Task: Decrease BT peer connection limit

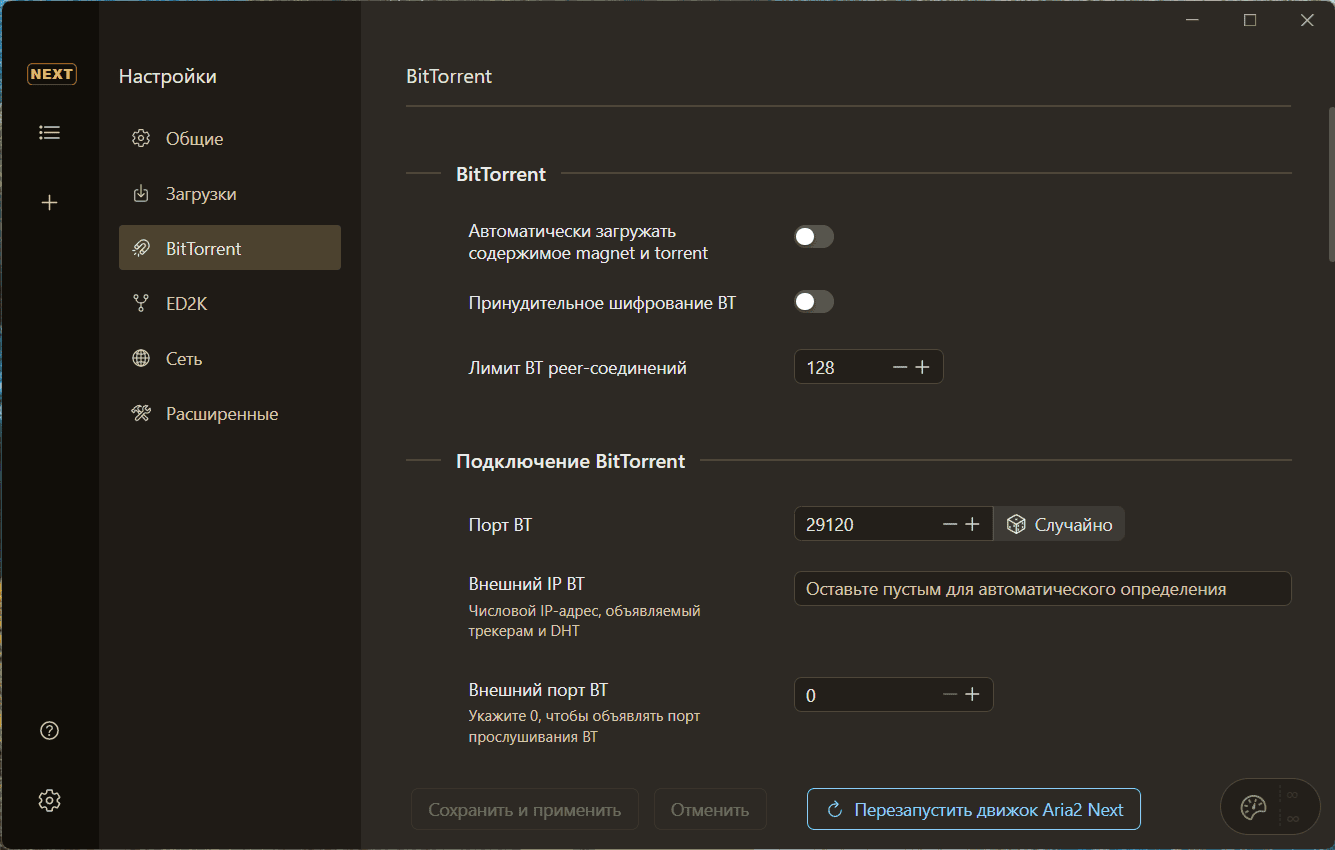Action: point(900,368)
